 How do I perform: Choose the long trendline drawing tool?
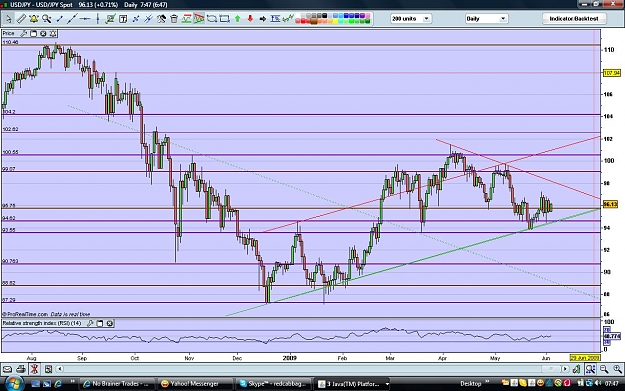tap(72, 19)
